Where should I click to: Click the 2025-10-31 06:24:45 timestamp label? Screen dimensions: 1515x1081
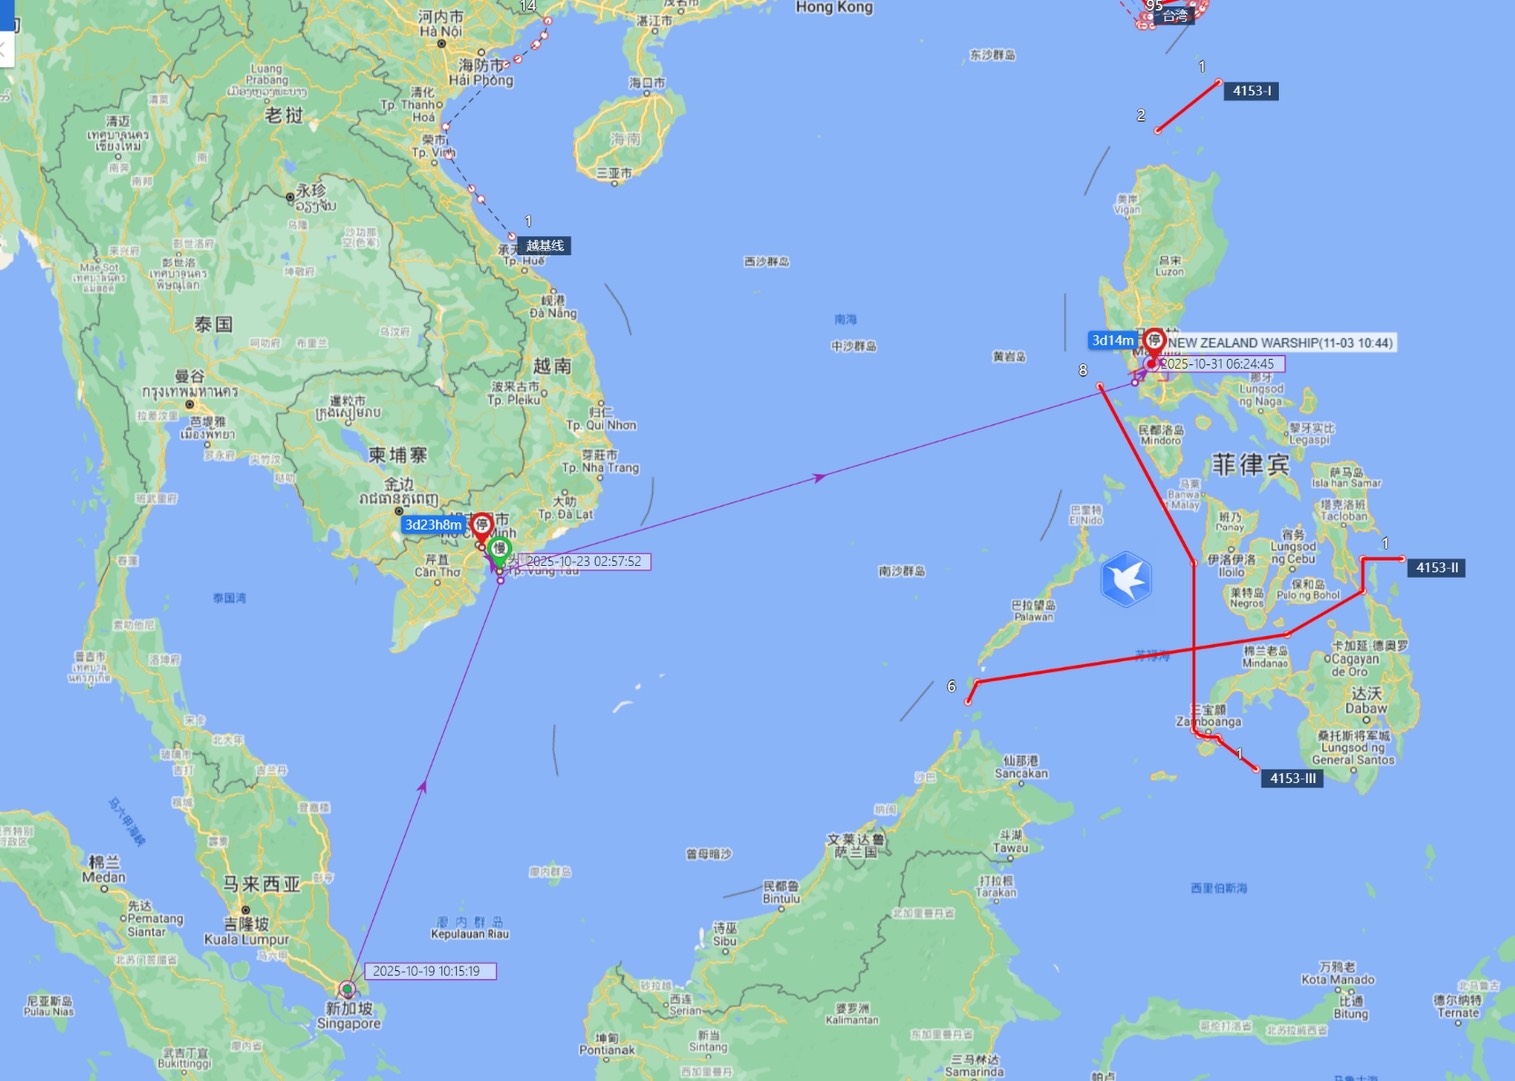(x=1218, y=364)
